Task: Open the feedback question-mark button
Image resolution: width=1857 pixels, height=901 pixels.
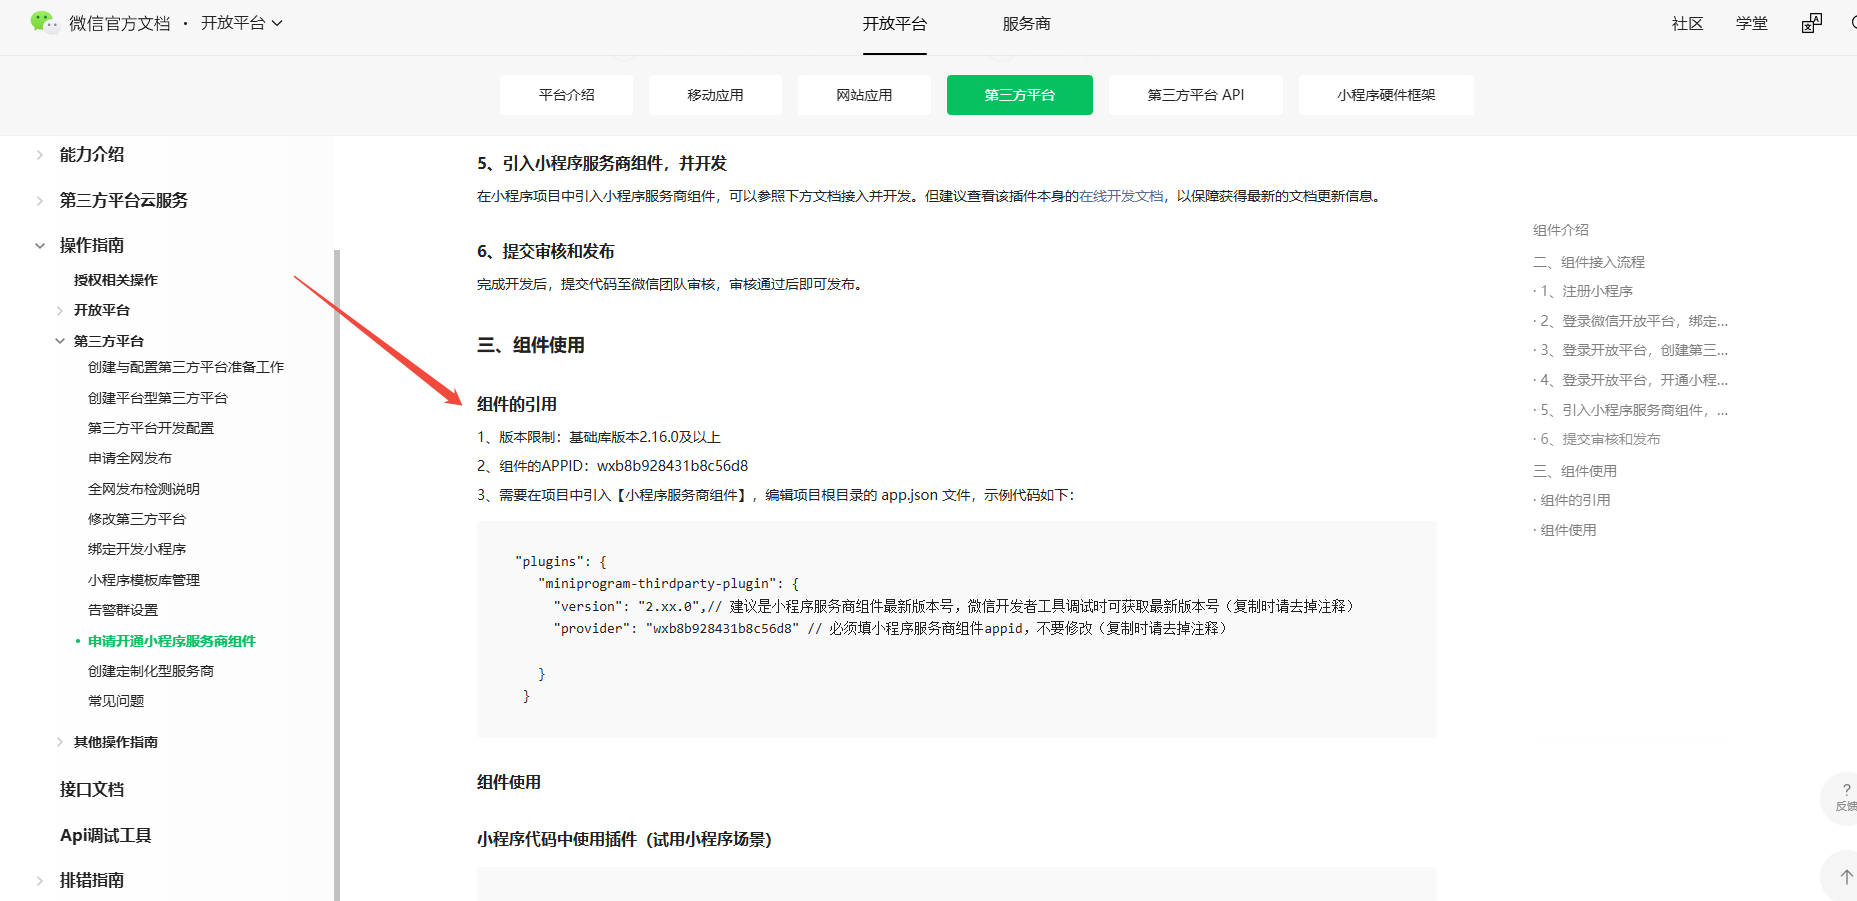Action: 1845,797
